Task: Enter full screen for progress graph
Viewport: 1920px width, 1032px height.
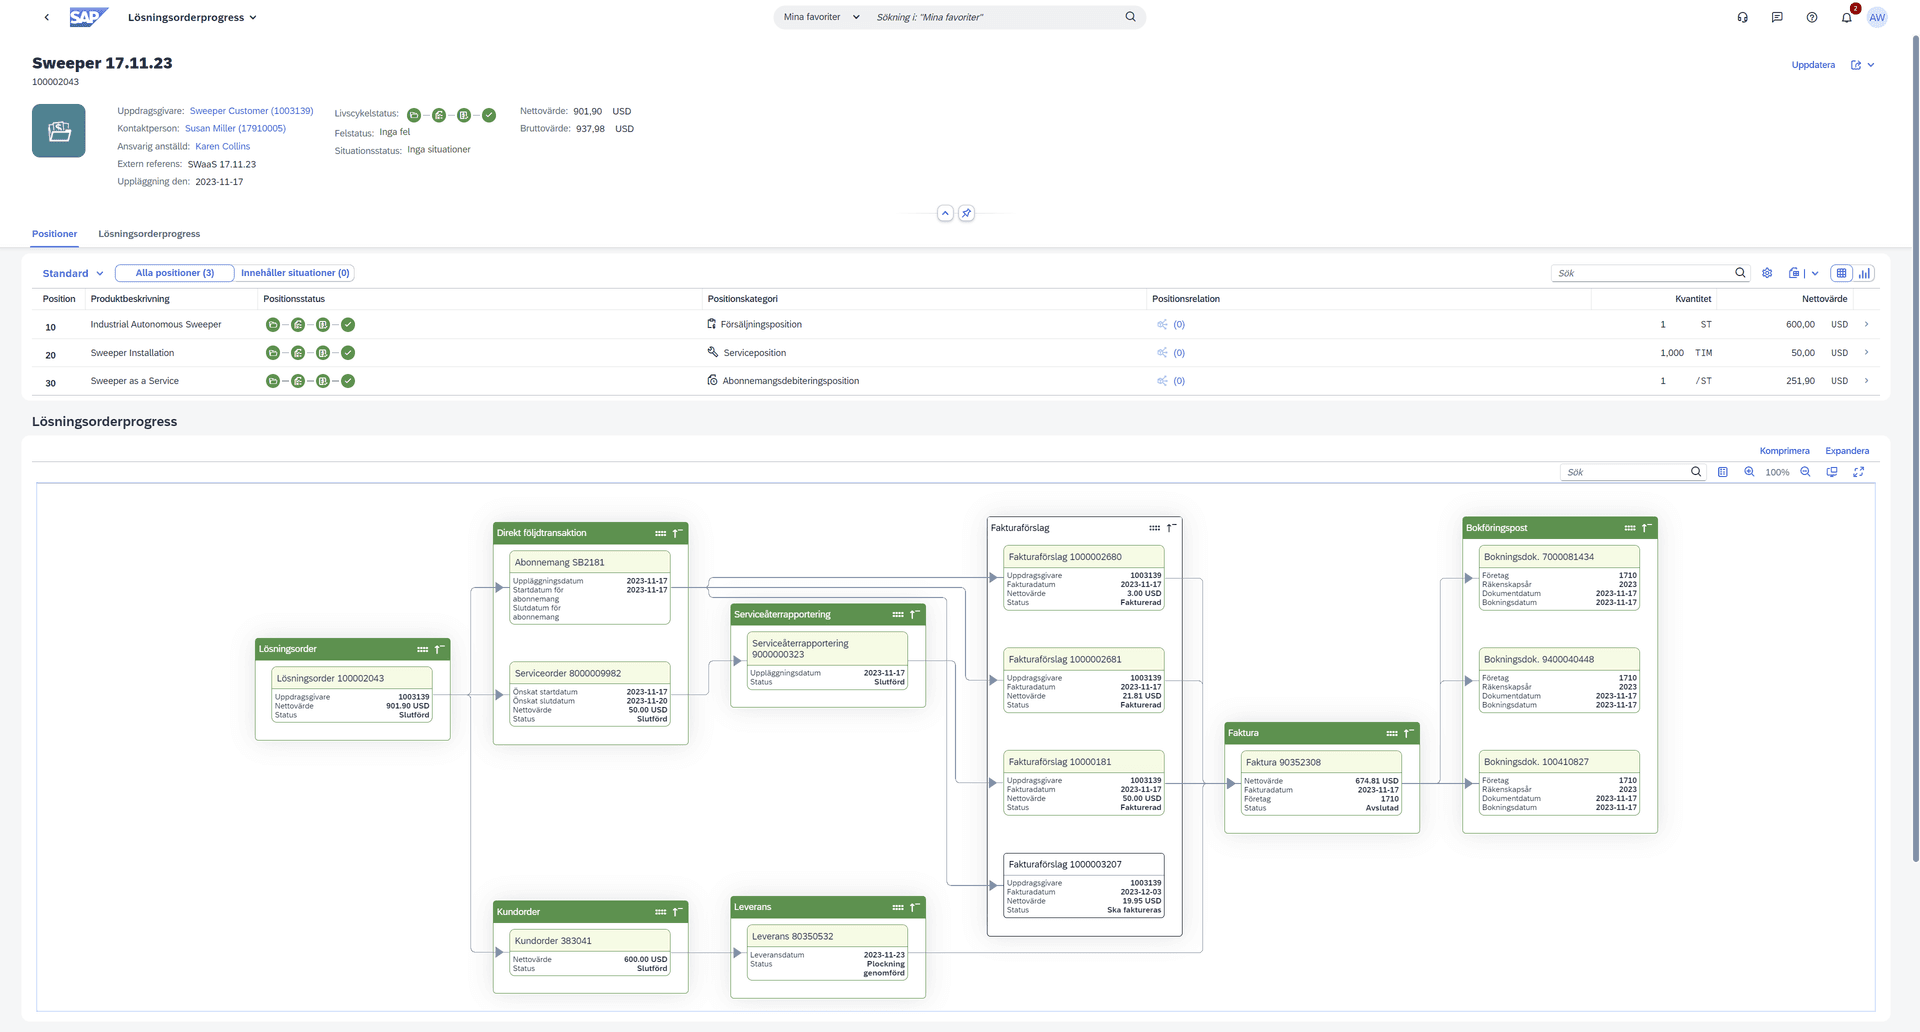Action: click(1859, 472)
